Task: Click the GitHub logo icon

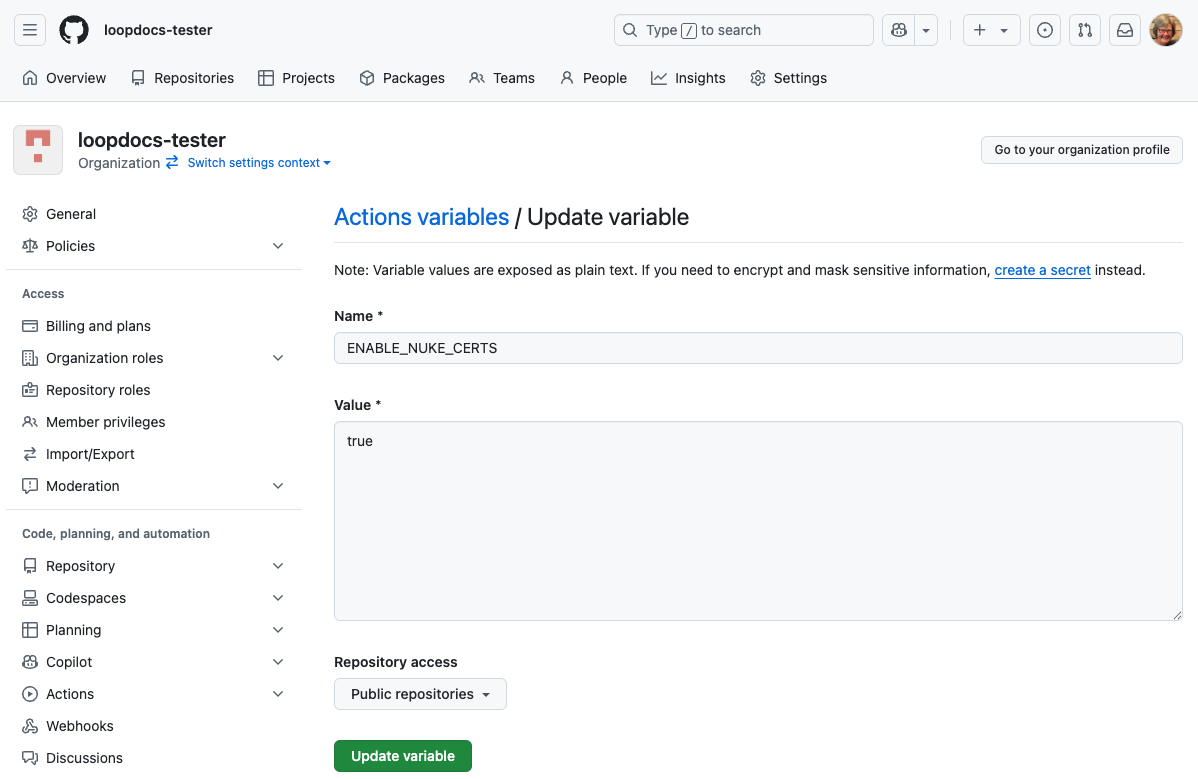Action: (x=74, y=30)
